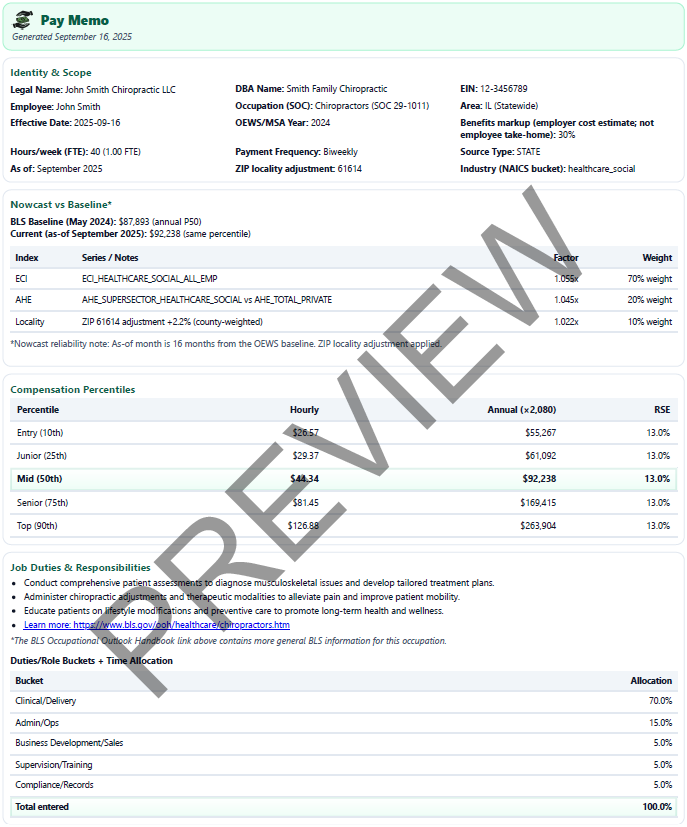Image resolution: width=687 pixels, height=827 pixels.
Task: Click the Area 'IL (Statewide)' value
Action: pos(511,106)
